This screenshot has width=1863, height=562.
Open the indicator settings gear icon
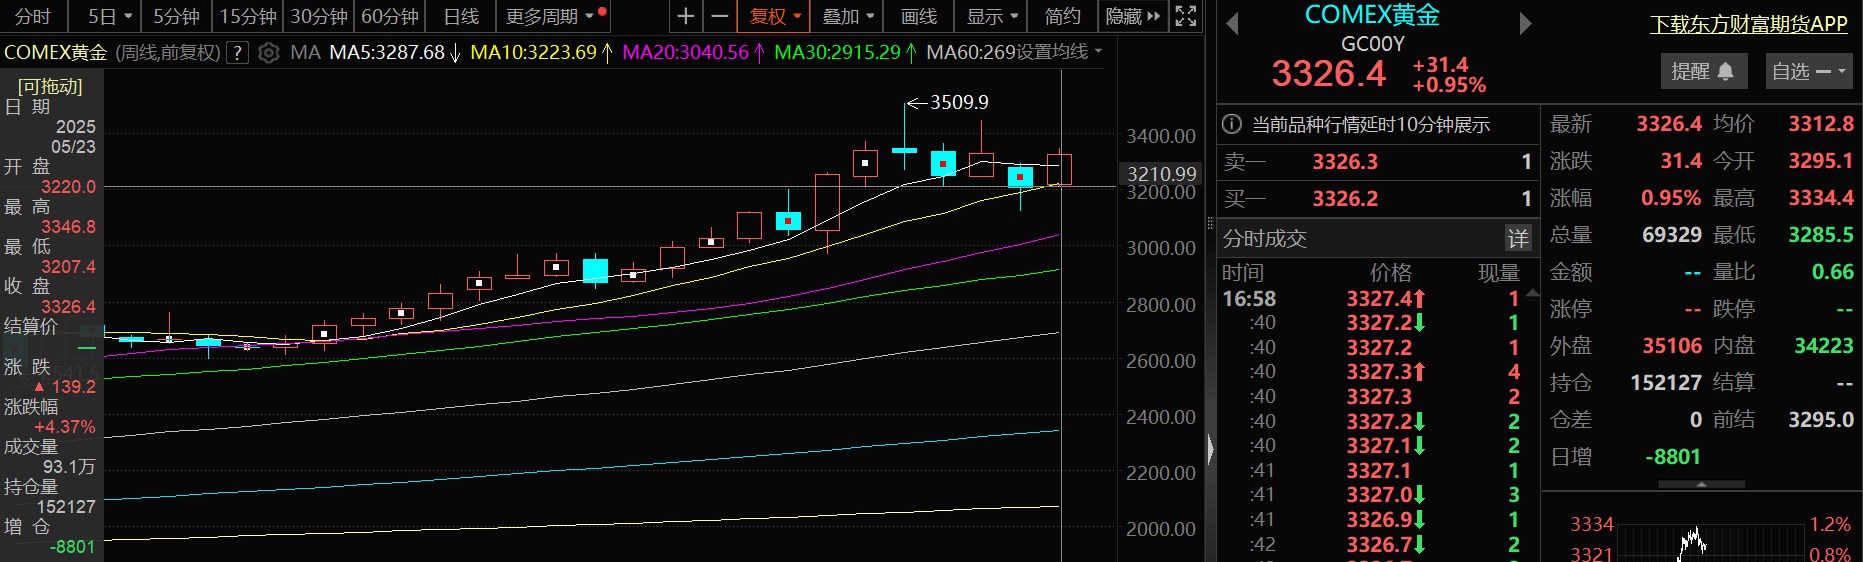268,53
